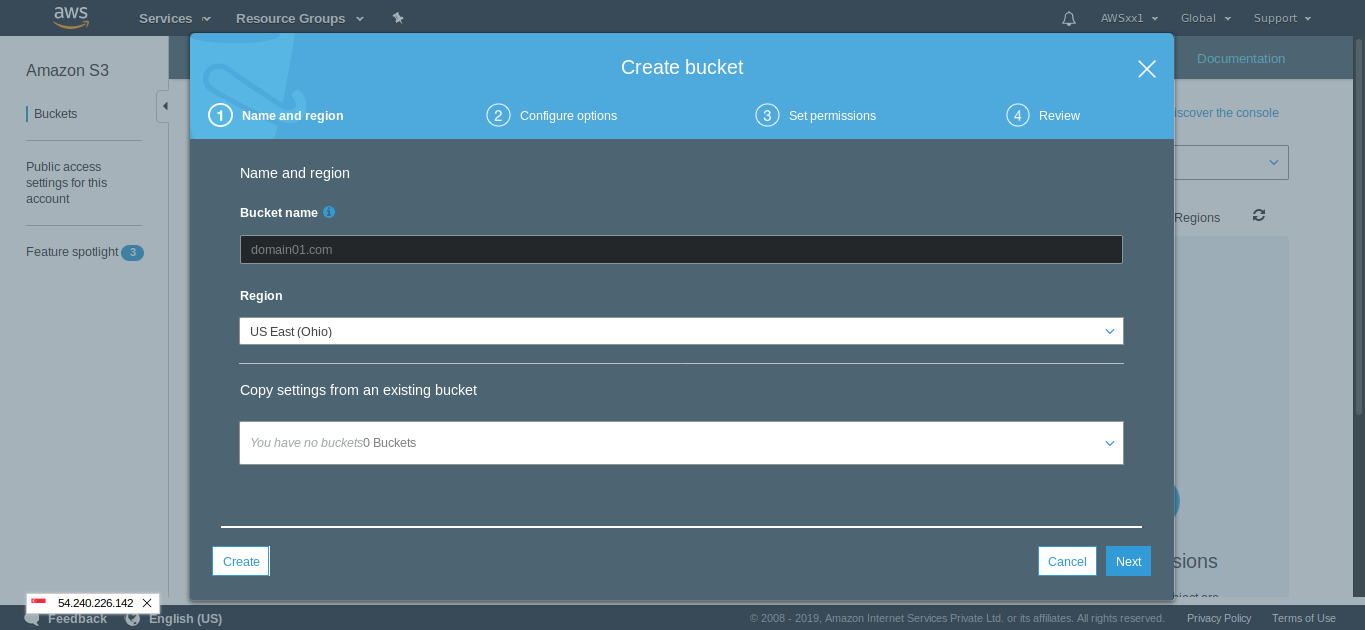The image size is (1365, 630).
Task: Click into the Bucket name field
Action: tap(680, 249)
